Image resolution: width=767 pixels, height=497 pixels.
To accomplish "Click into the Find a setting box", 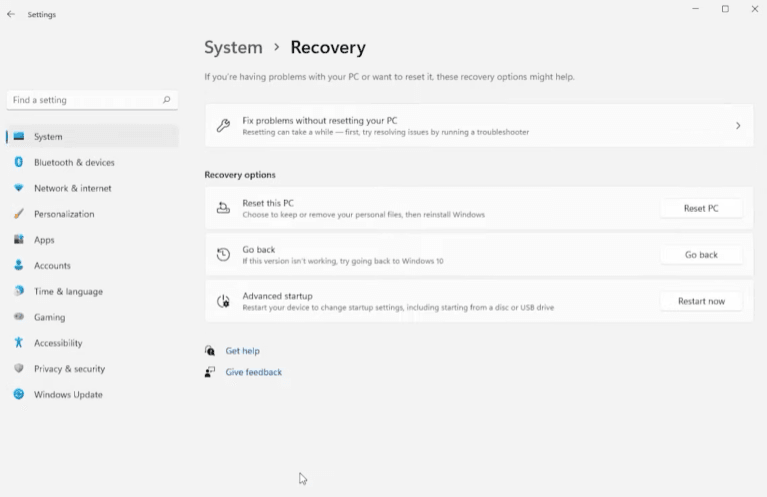I will pyautogui.click(x=92, y=100).
